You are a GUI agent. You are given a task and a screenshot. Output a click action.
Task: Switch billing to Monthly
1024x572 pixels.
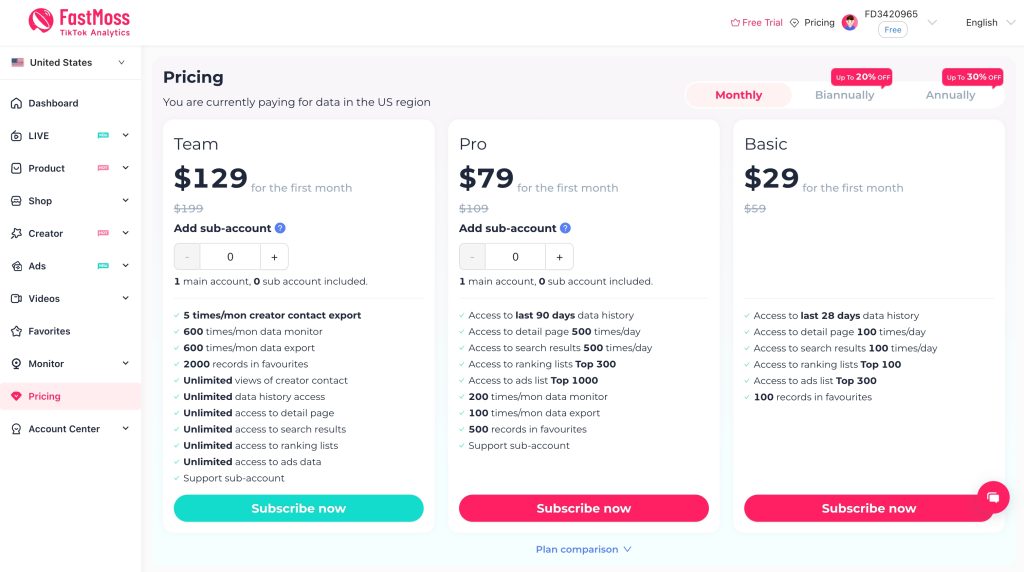point(738,95)
